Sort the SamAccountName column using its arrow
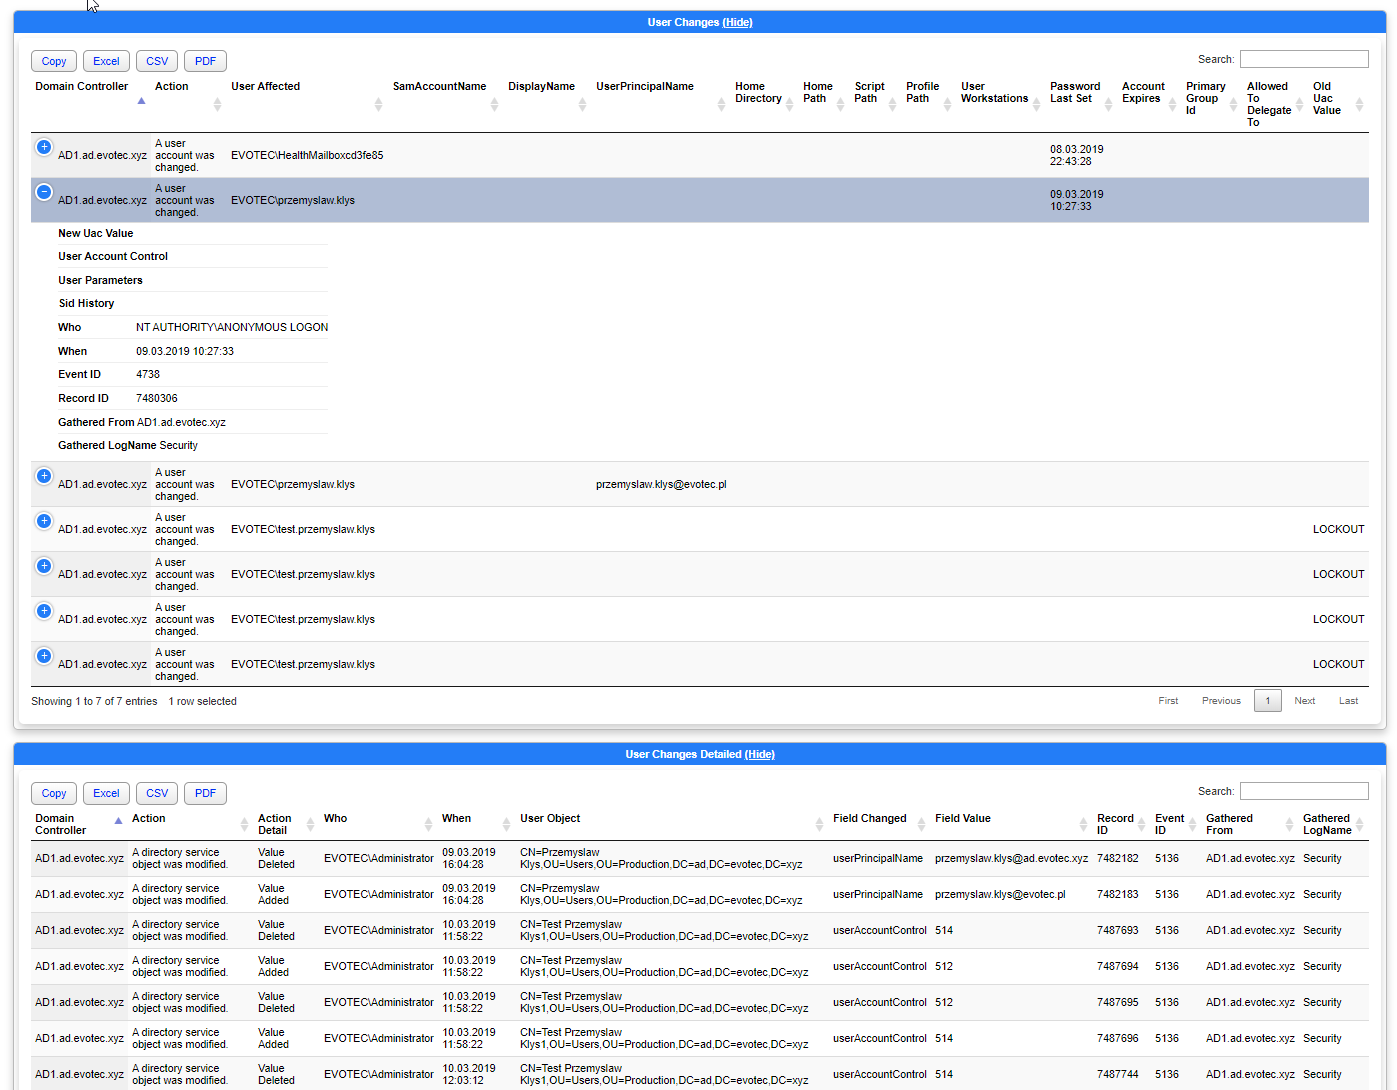1397x1090 pixels. (494, 104)
